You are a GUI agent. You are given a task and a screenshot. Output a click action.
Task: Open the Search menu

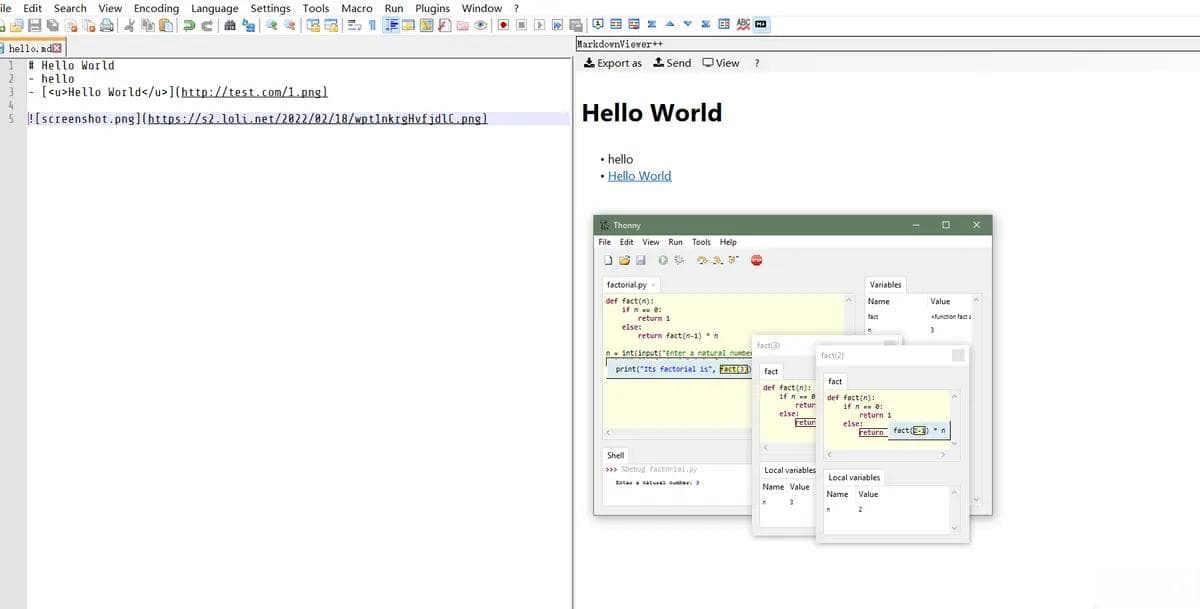pyautogui.click(x=70, y=8)
